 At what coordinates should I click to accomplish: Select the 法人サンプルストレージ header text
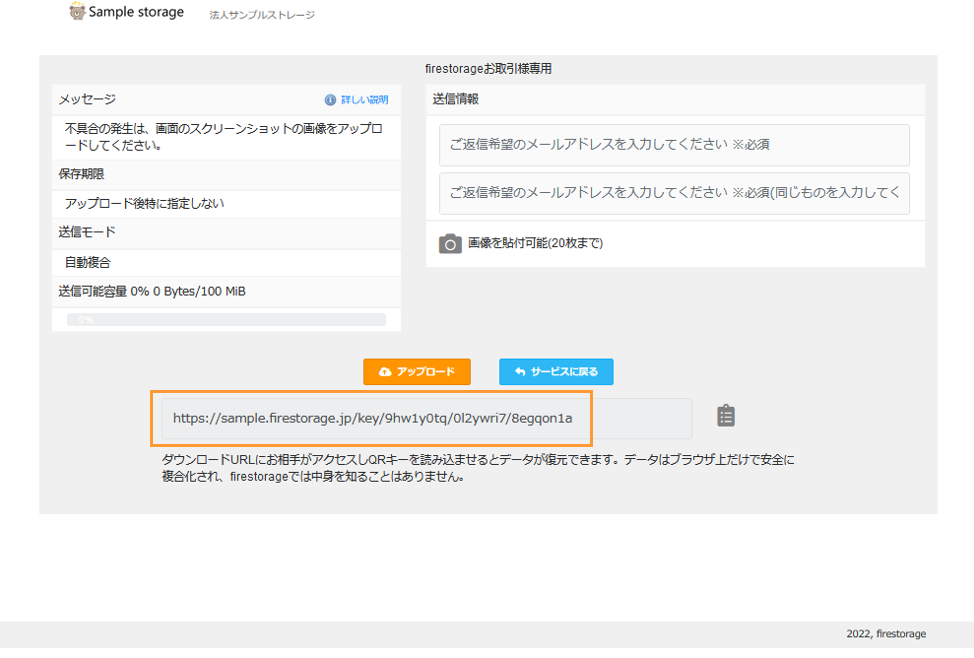click(262, 15)
